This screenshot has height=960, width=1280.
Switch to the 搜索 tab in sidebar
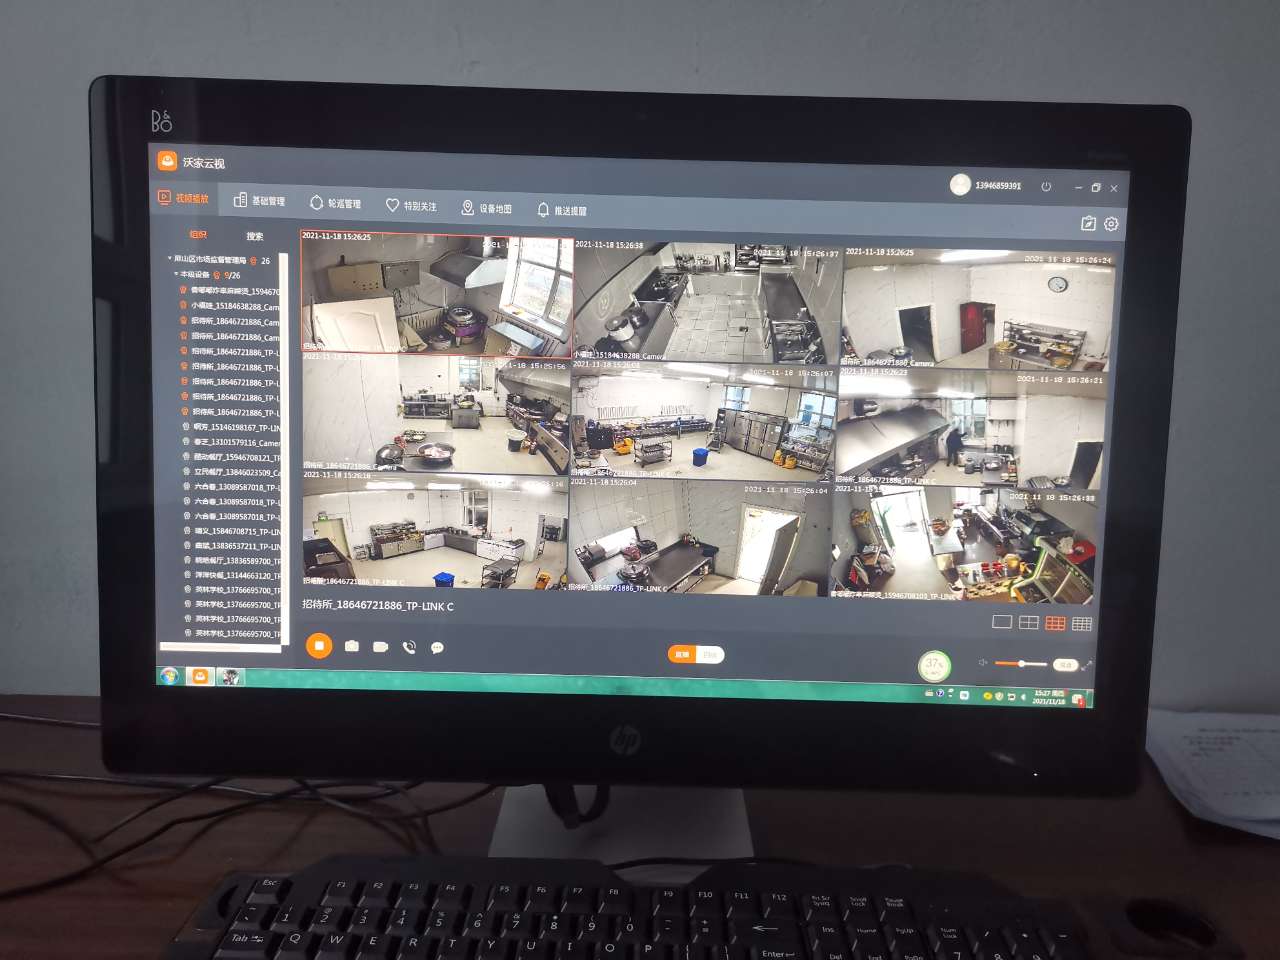255,237
